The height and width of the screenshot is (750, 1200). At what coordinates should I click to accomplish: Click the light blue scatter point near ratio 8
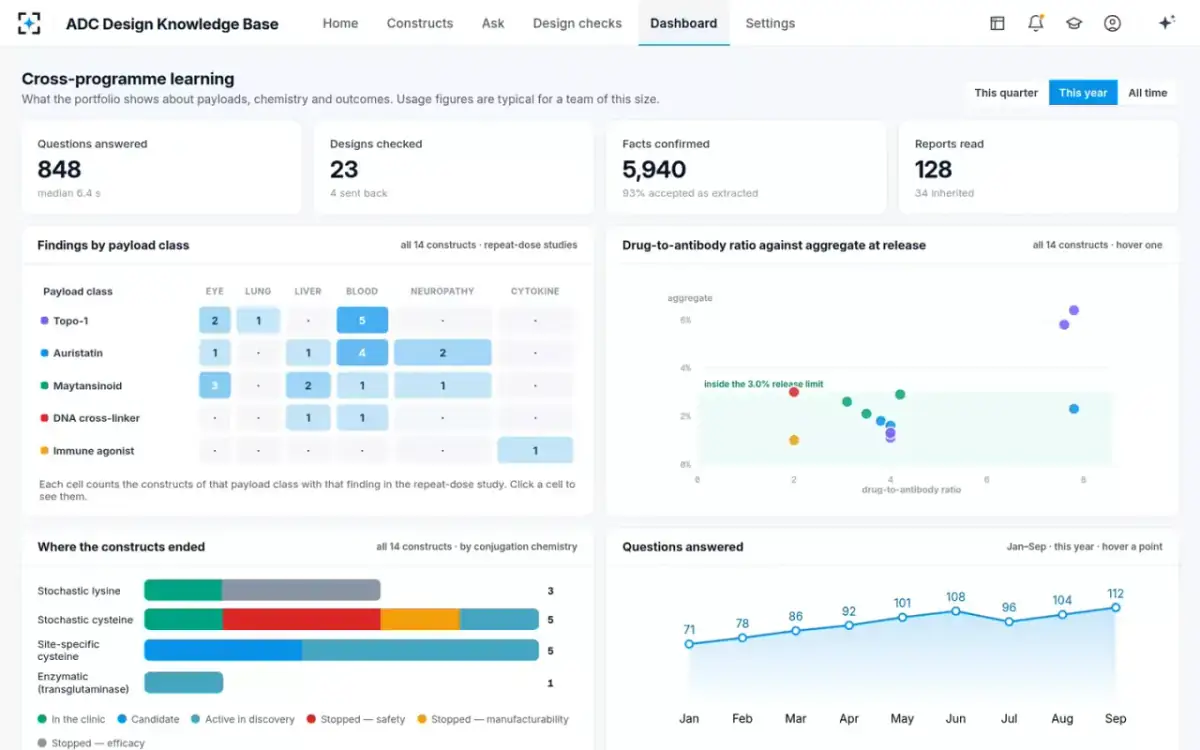[1074, 409]
